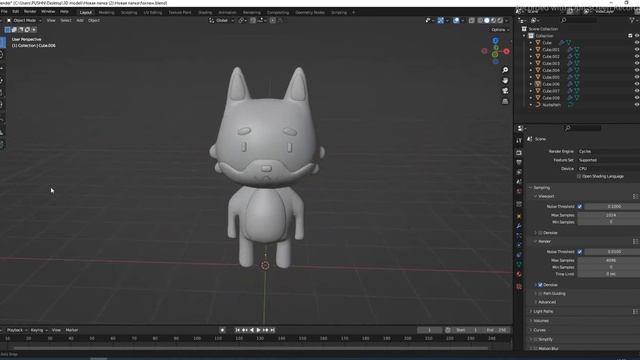Expand the Volumes panel
Viewport: 640px width, 360px height.
pos(541,321)
